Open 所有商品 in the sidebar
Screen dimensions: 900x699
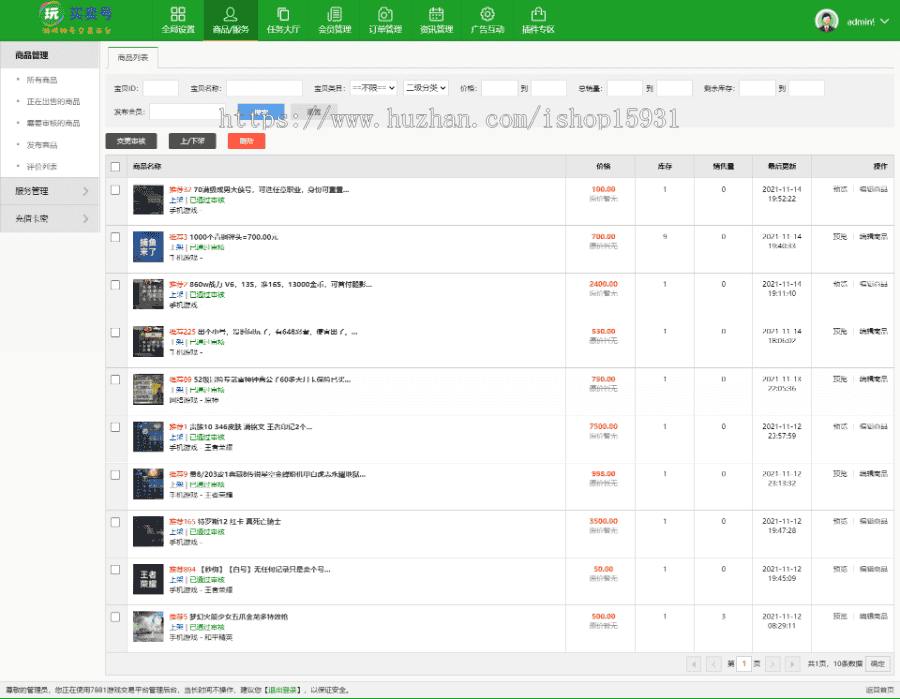click(42, 80)
